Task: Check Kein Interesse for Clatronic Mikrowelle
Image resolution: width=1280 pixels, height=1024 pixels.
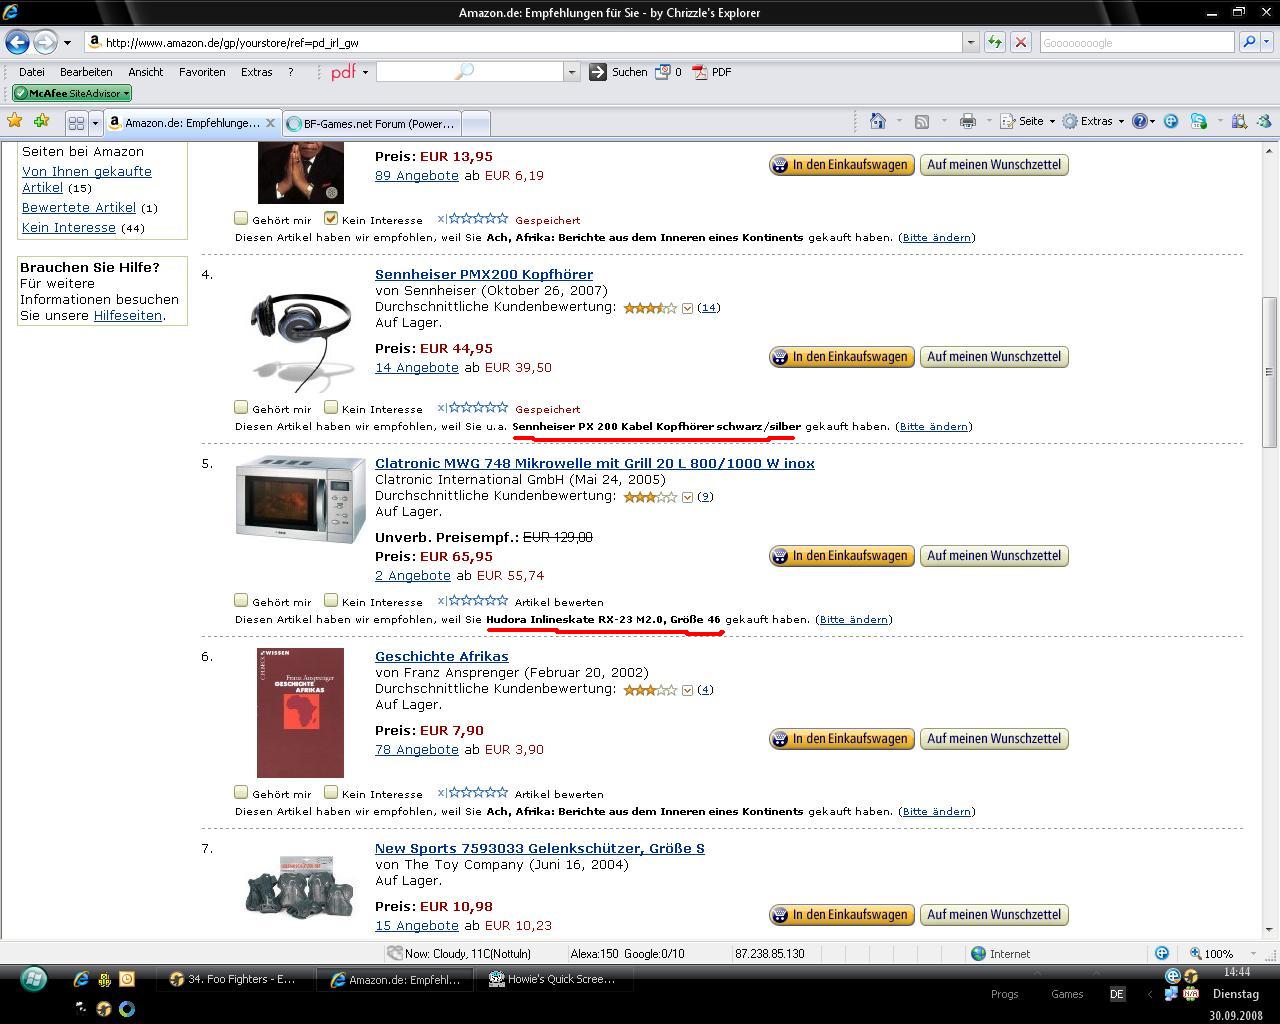Action: [331, 600]
